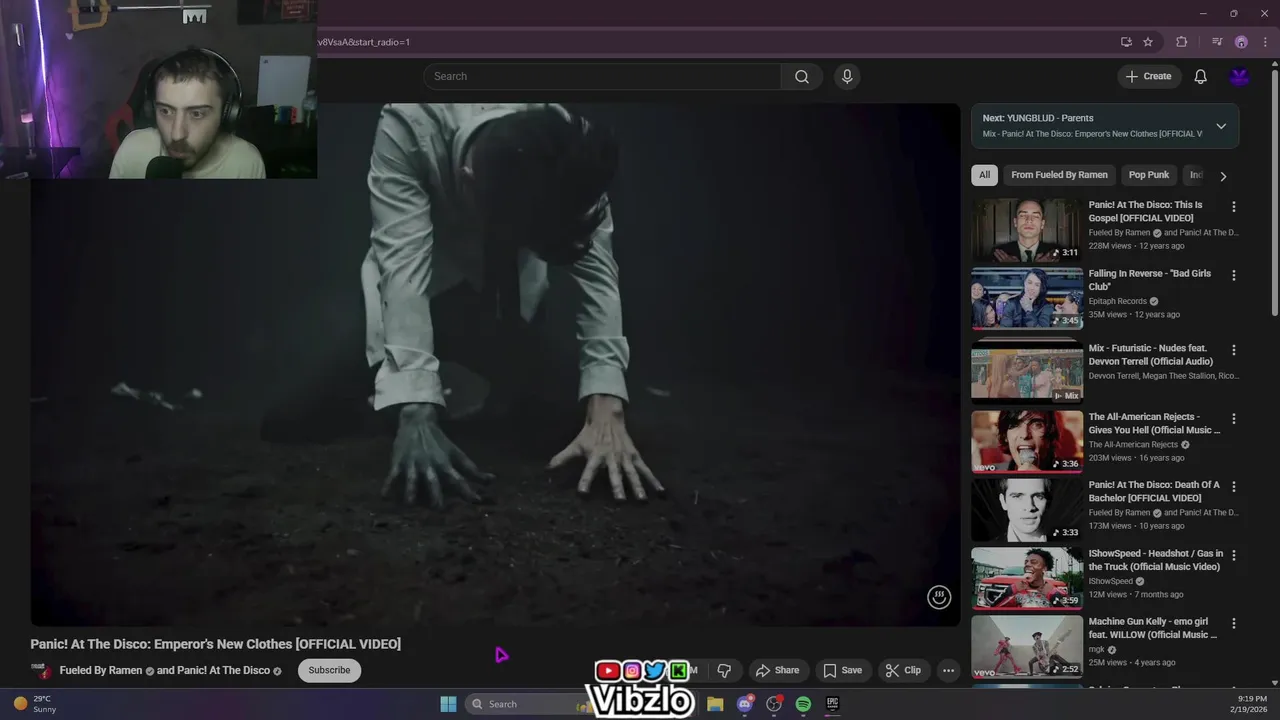Viewport: 1280px width, 720px height.
Task: Open options for This Is Gospel video
Action: (x=1233, y=207)
